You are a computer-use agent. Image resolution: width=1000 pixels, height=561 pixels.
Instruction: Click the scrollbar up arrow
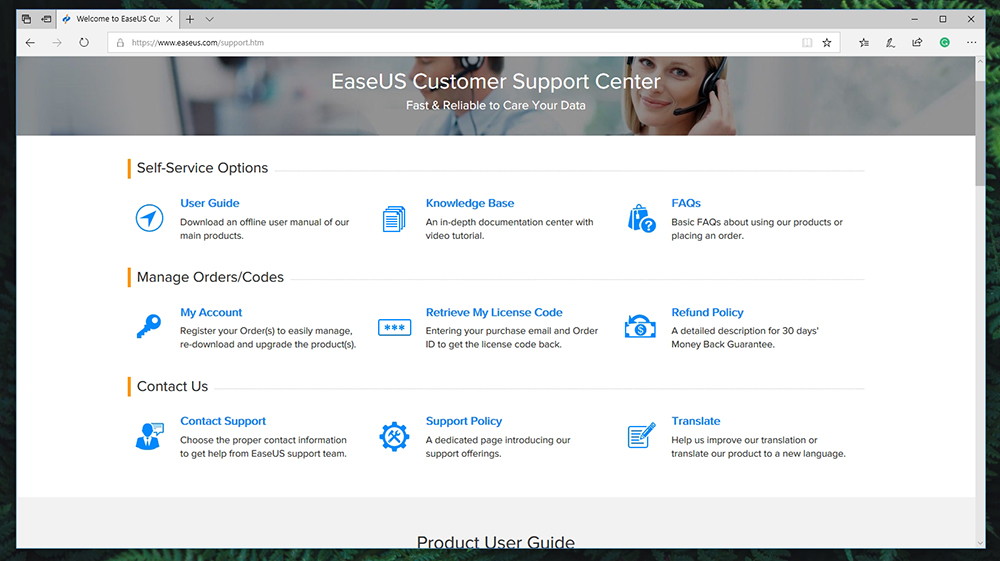pos(980,61)
